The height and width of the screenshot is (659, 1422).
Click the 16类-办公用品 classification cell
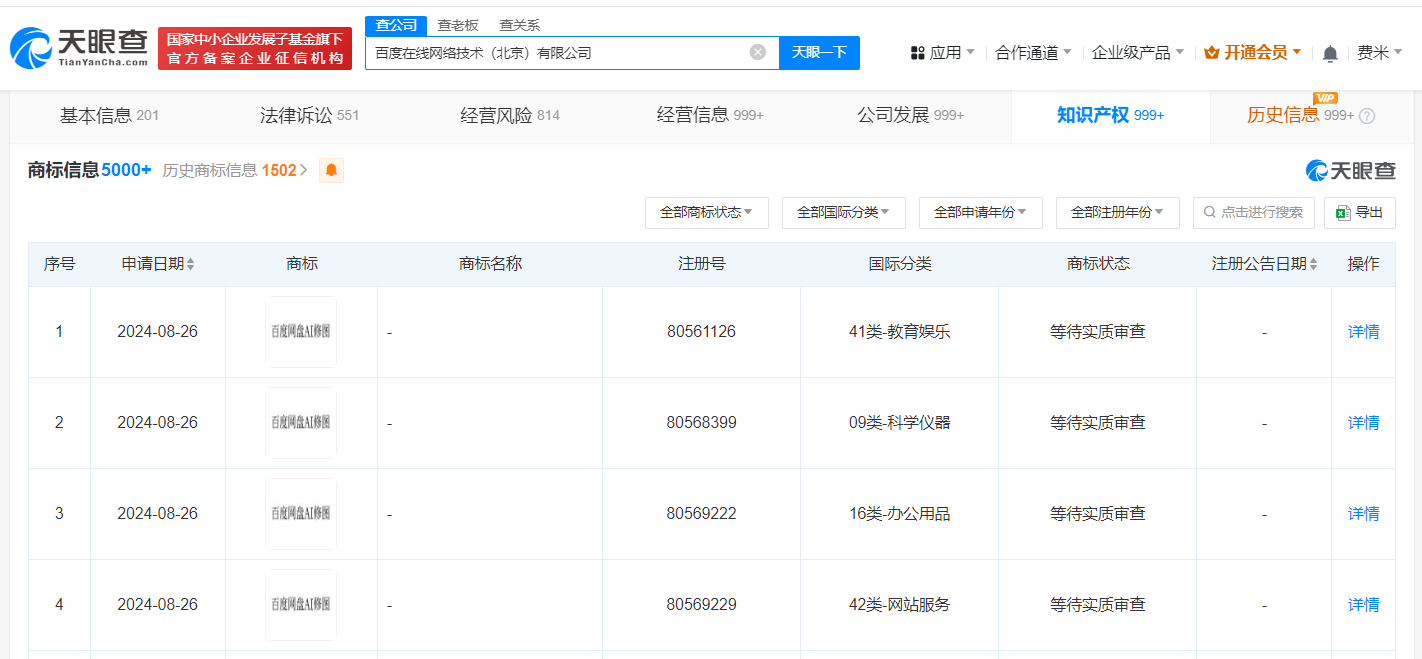(899, 514)
